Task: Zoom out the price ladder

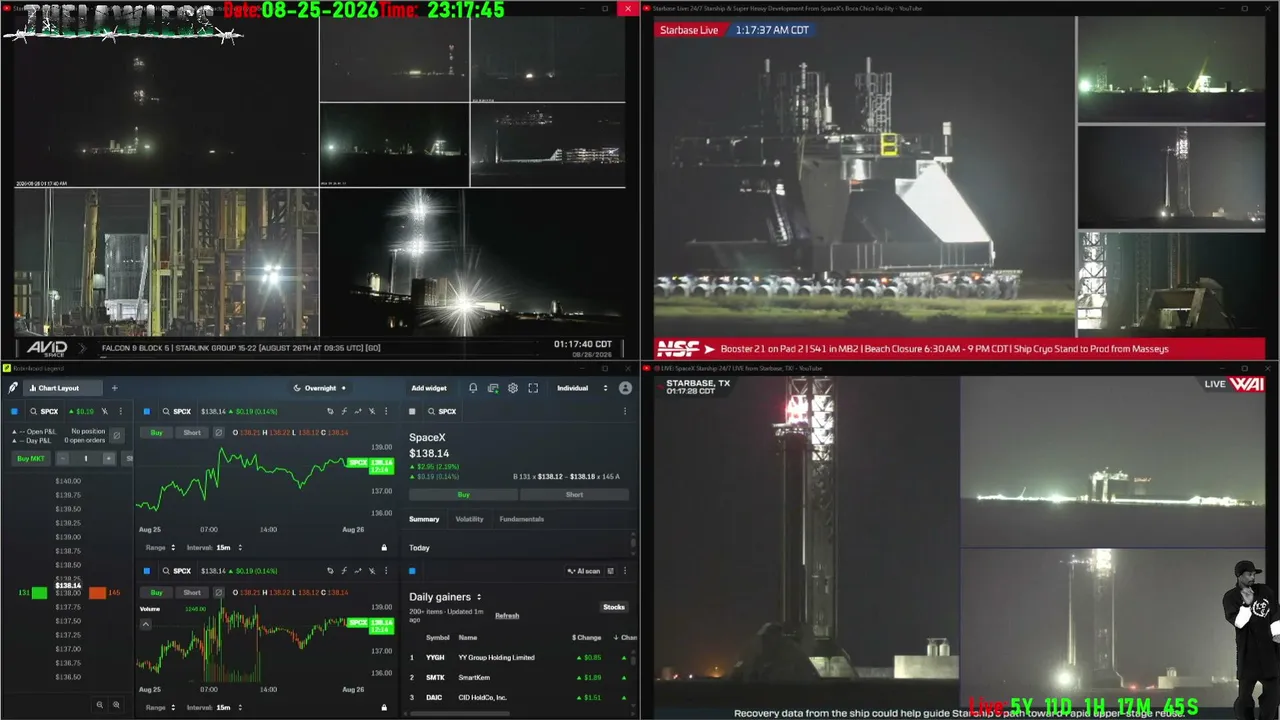Action: (99, 705)
